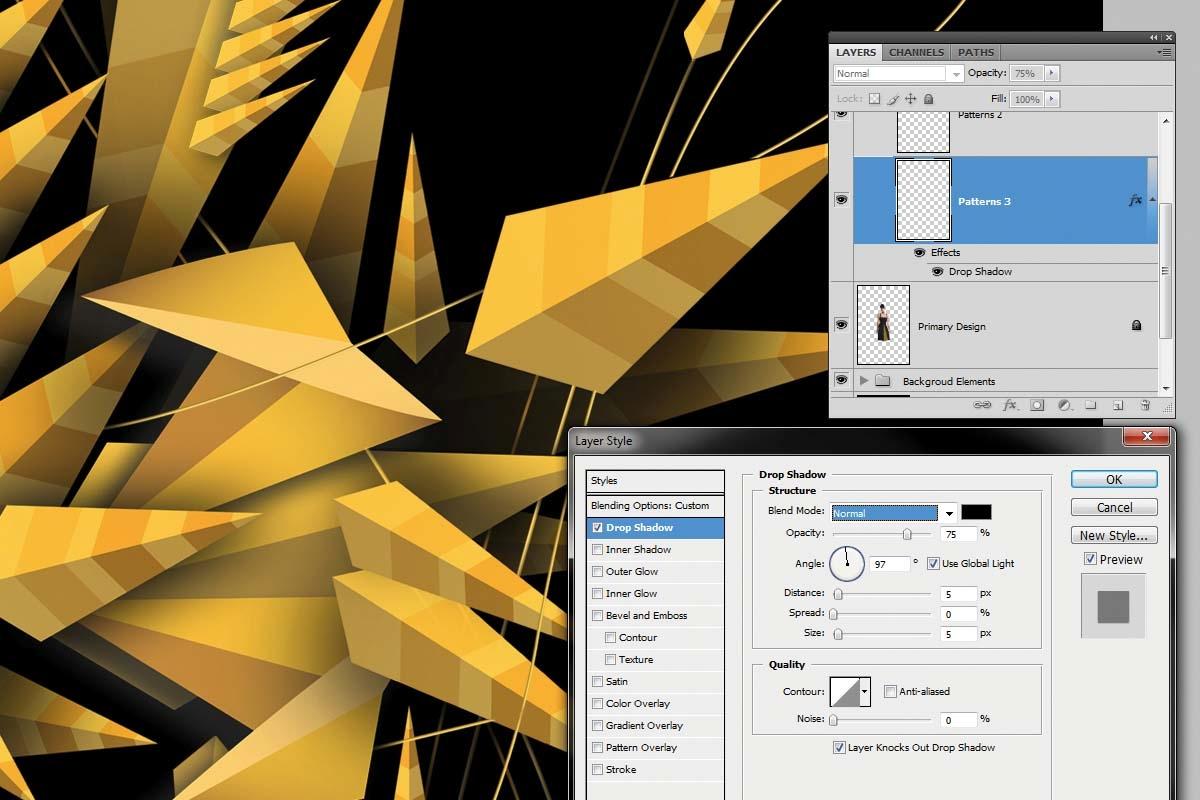Screen dimensions: 1200x800
Task: Hide the Patterns 2 layer
Action: [x=841, y=114]
